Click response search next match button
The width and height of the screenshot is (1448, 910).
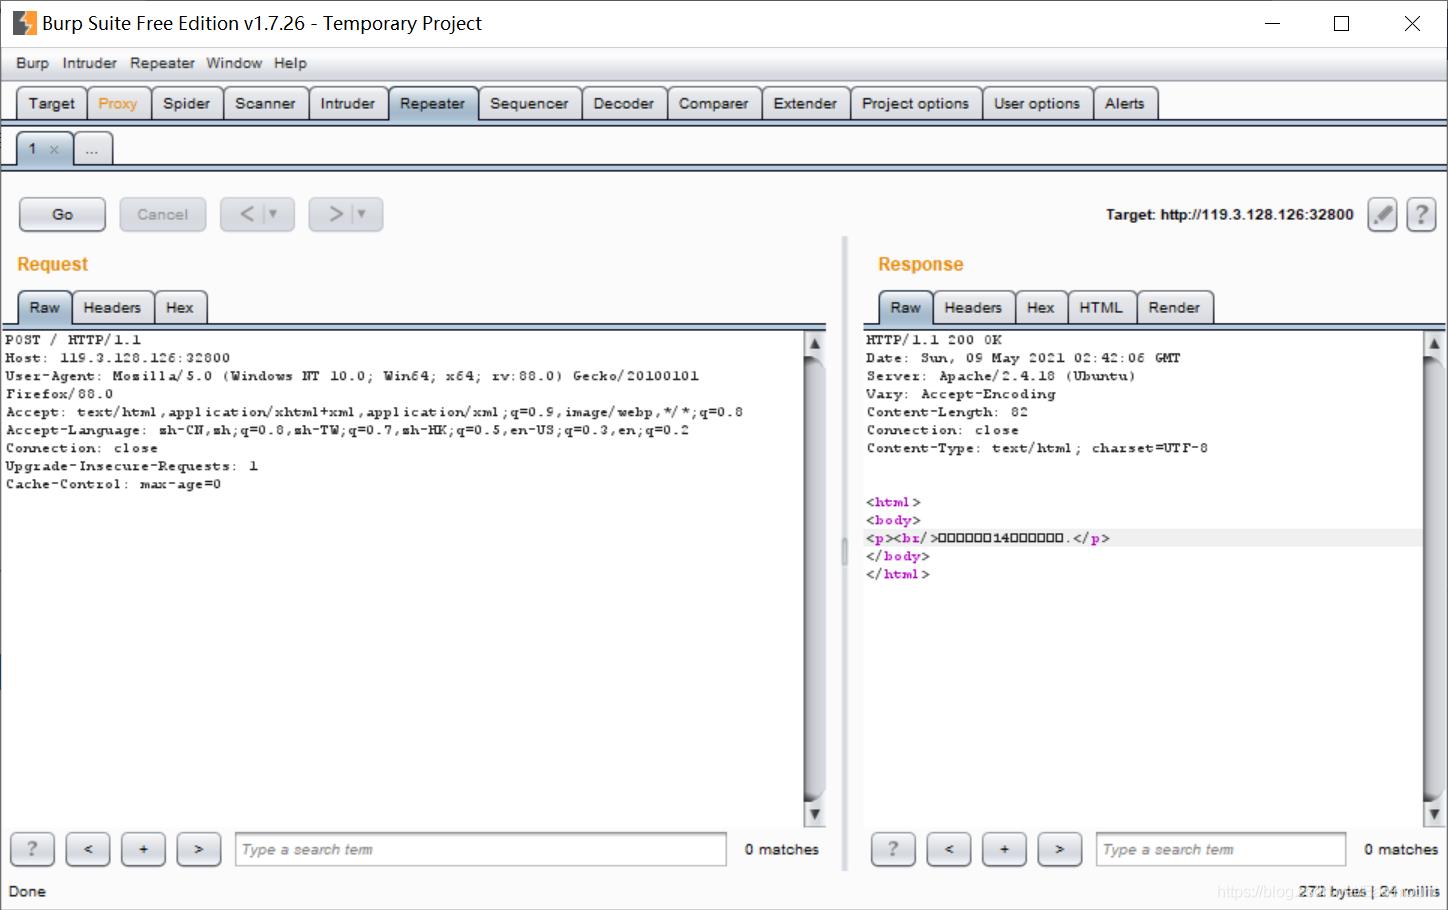pyautogui.click(x=1059, y=849)
